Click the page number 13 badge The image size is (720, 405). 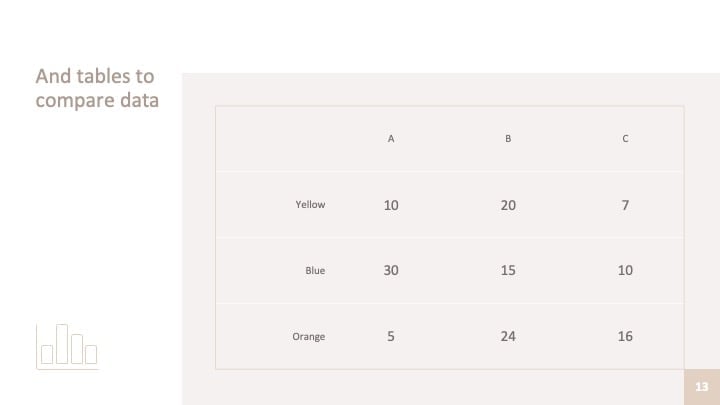702,387
